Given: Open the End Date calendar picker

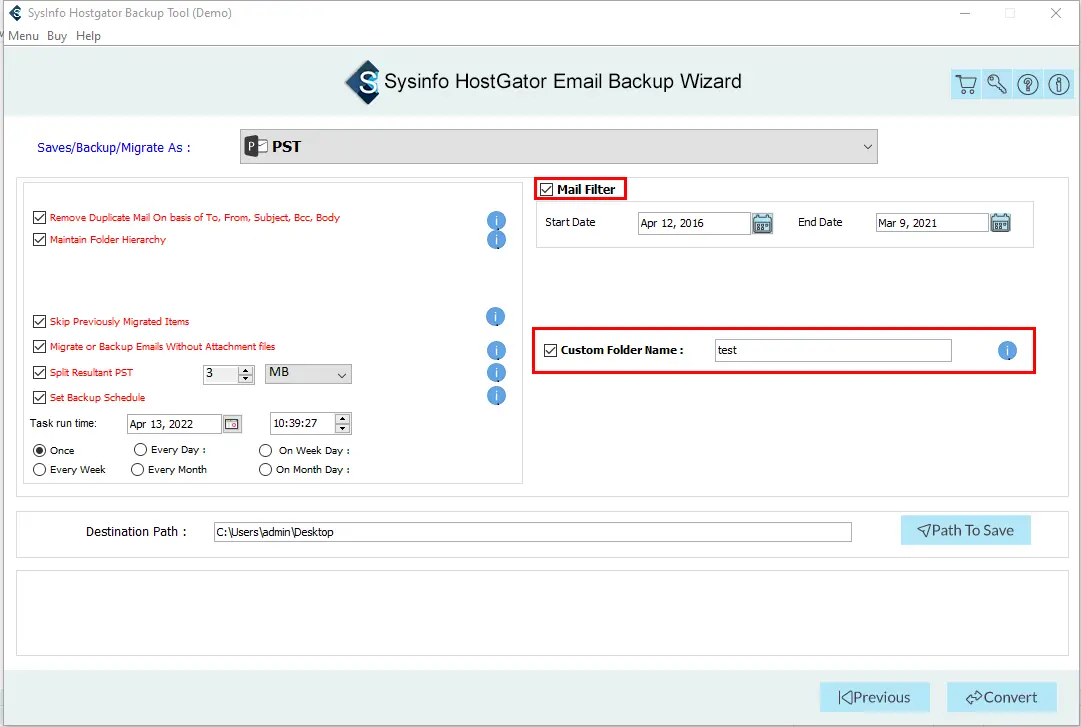Looking at the screenshot, I should pyautogui.click(x=1000, y=223).
